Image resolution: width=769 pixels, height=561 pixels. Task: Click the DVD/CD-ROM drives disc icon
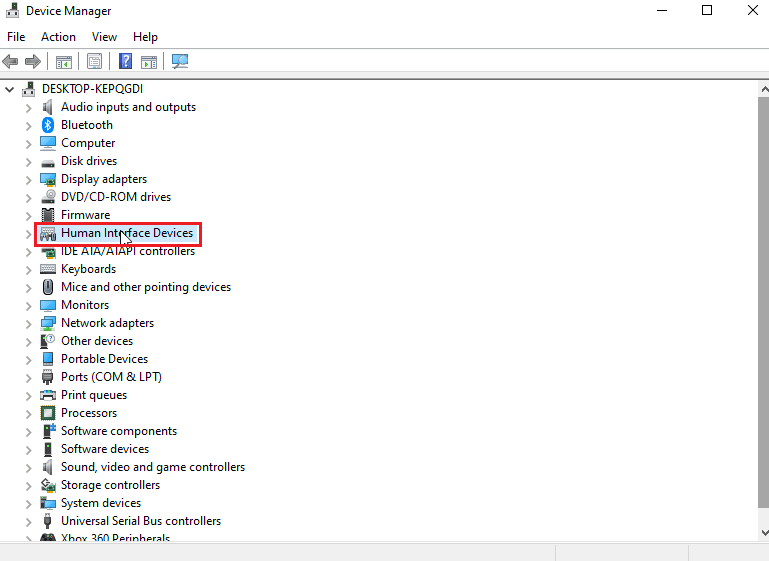click(x=48, y=197)
